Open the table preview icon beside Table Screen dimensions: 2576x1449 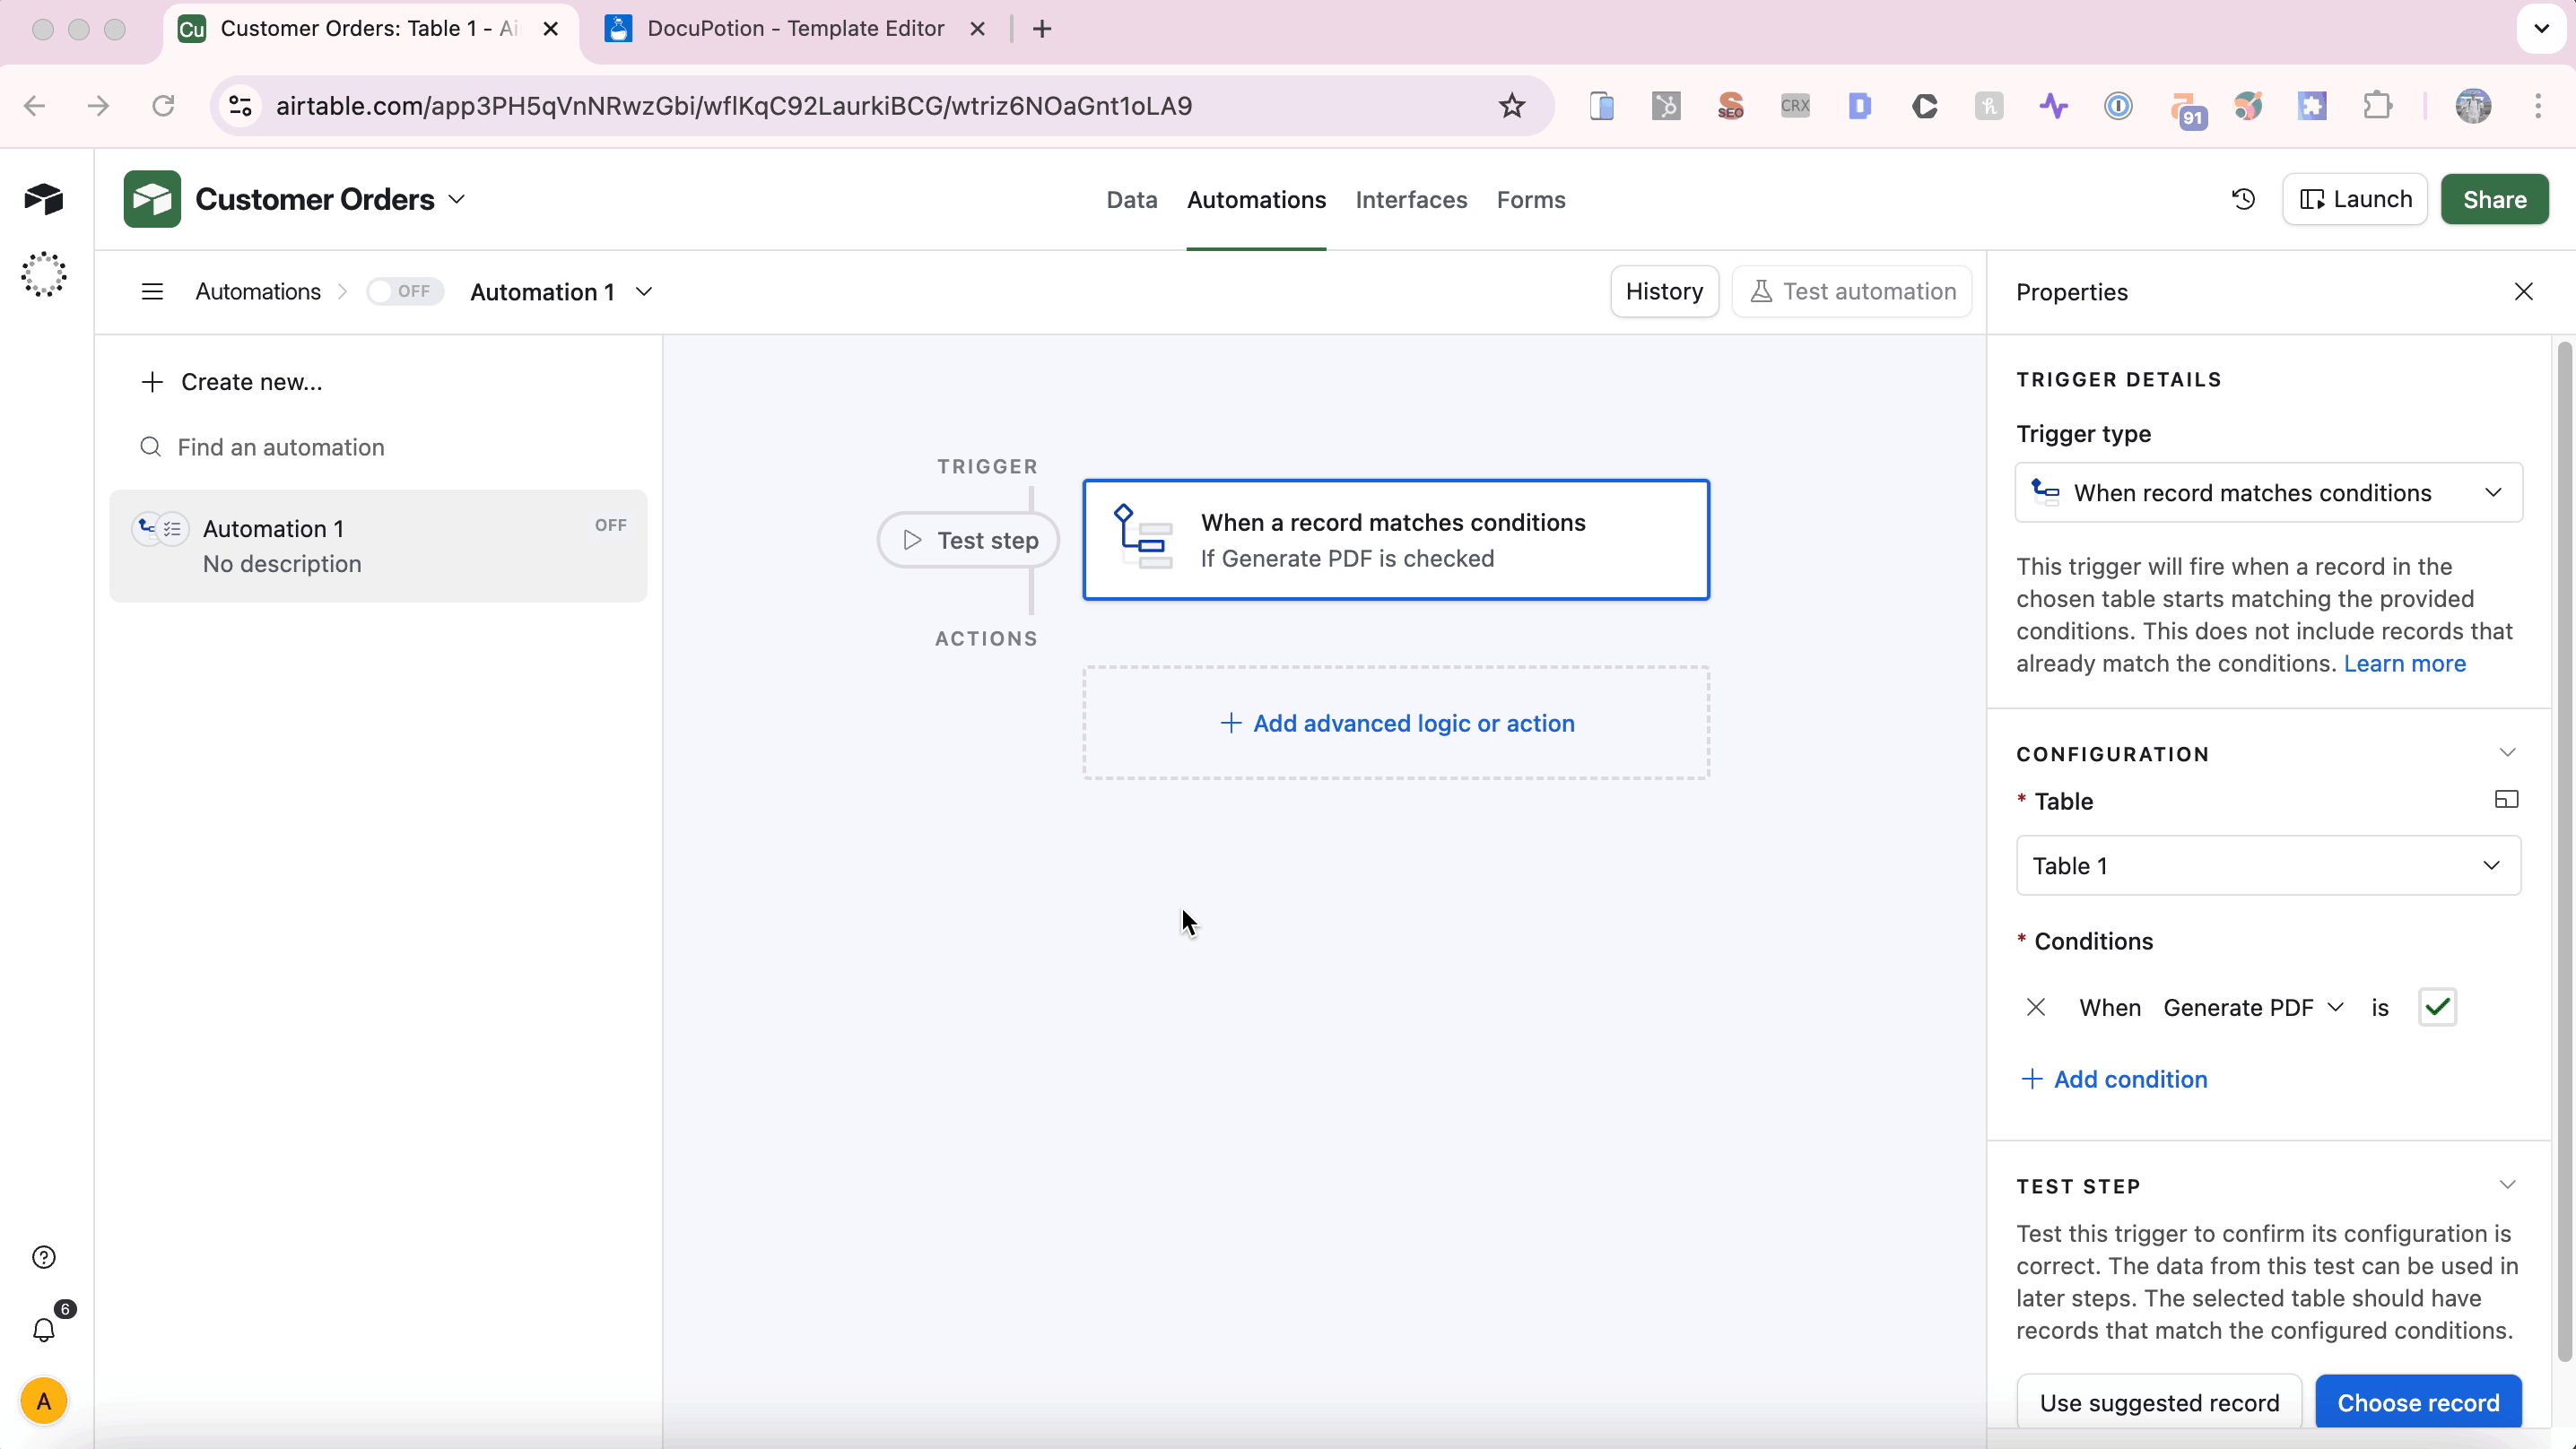[2506, 799]
